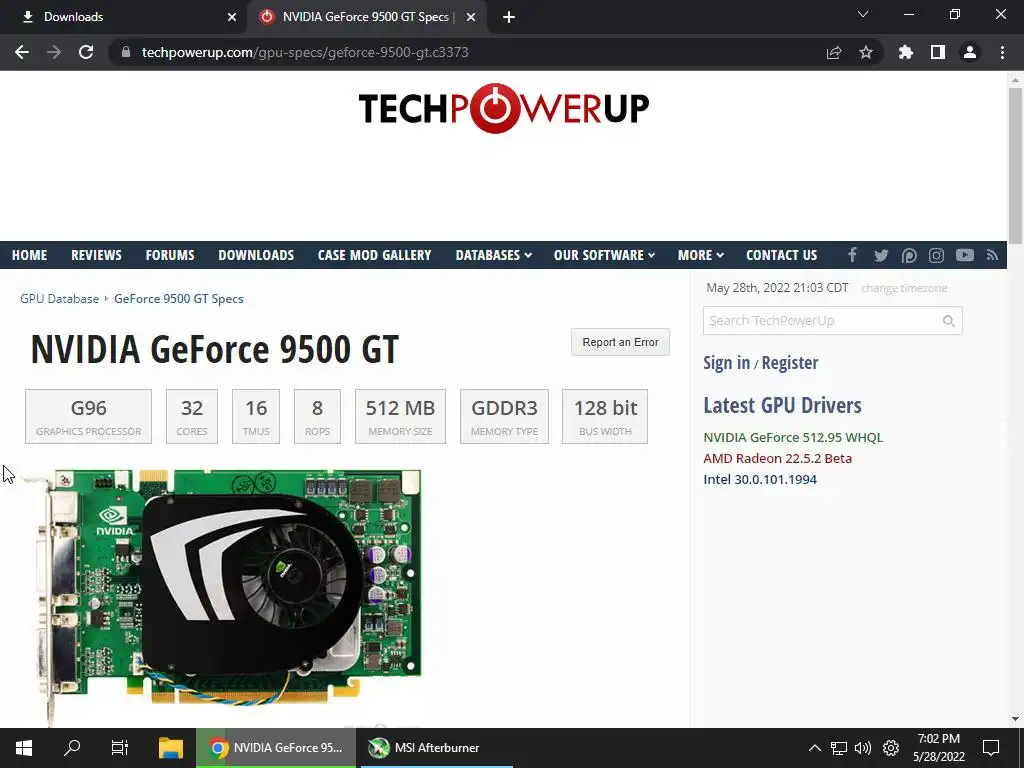
Task: Click the GPU Database breadcrumb link
Action: pyautogui.click(x=59, y=298)
